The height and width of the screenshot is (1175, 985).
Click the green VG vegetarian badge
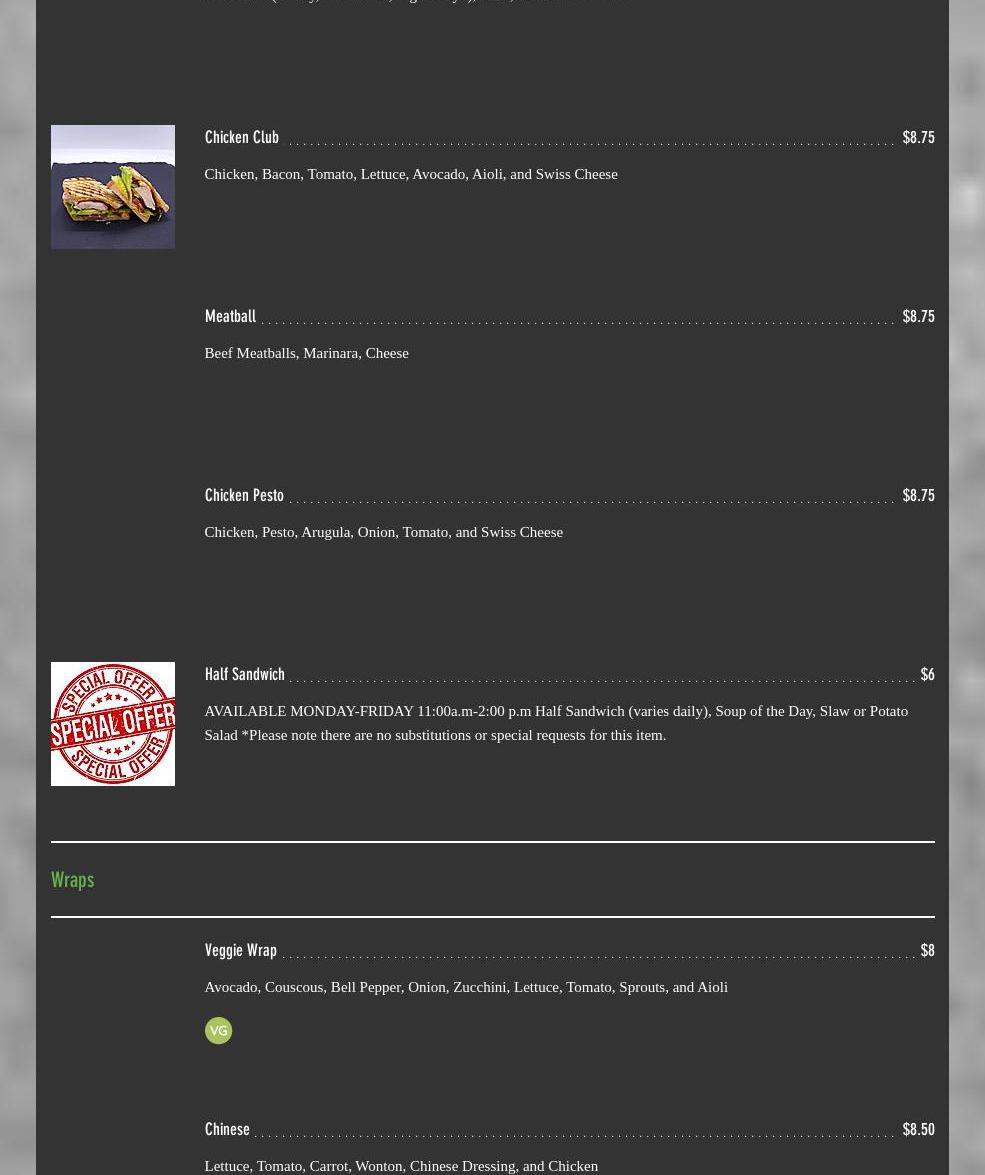218,1030
